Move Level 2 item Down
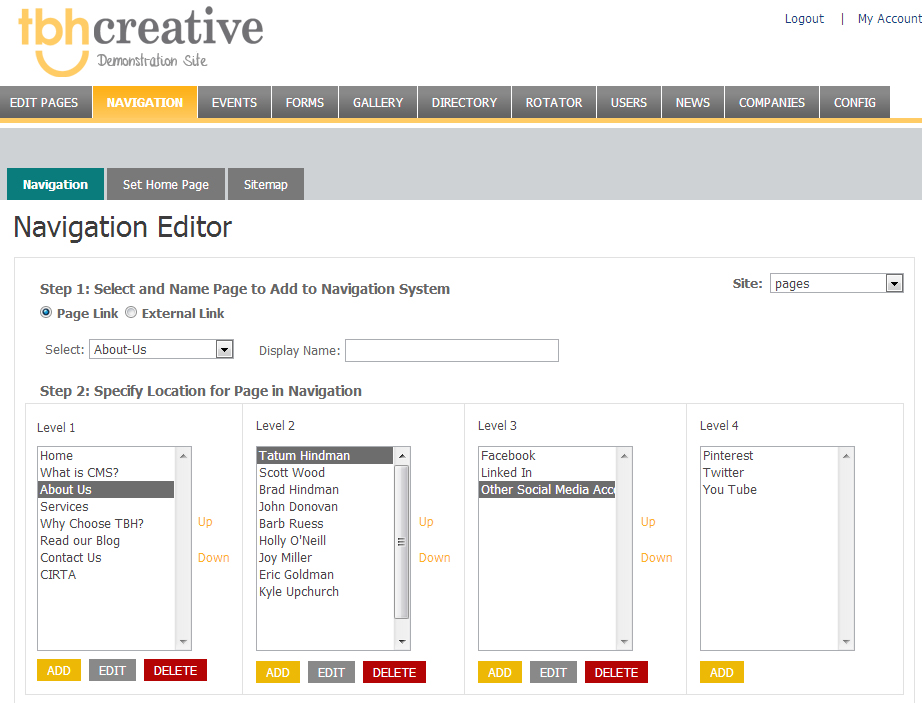This screenshot has height=703, width=922. tap(434, 558)
